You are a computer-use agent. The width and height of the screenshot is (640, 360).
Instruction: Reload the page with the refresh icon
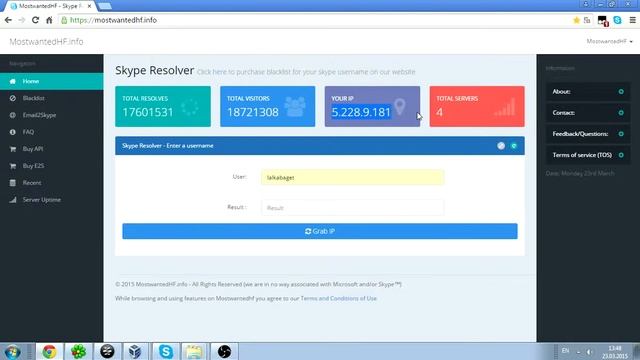tap(36, 20)
